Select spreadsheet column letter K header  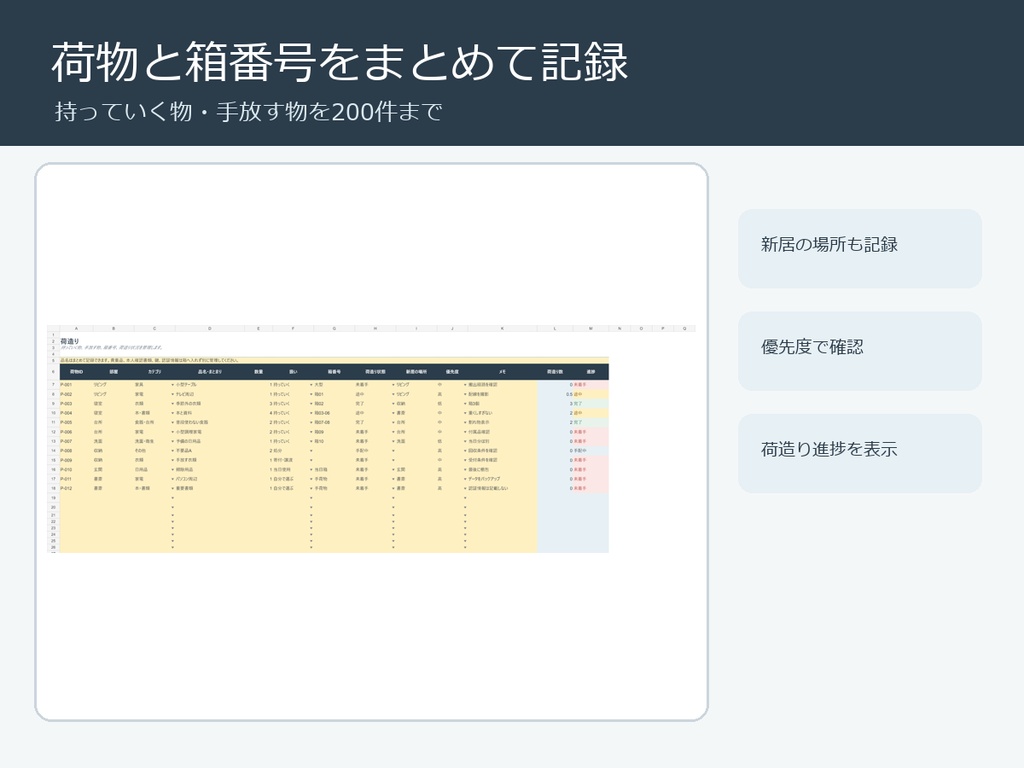click(502, 328)
